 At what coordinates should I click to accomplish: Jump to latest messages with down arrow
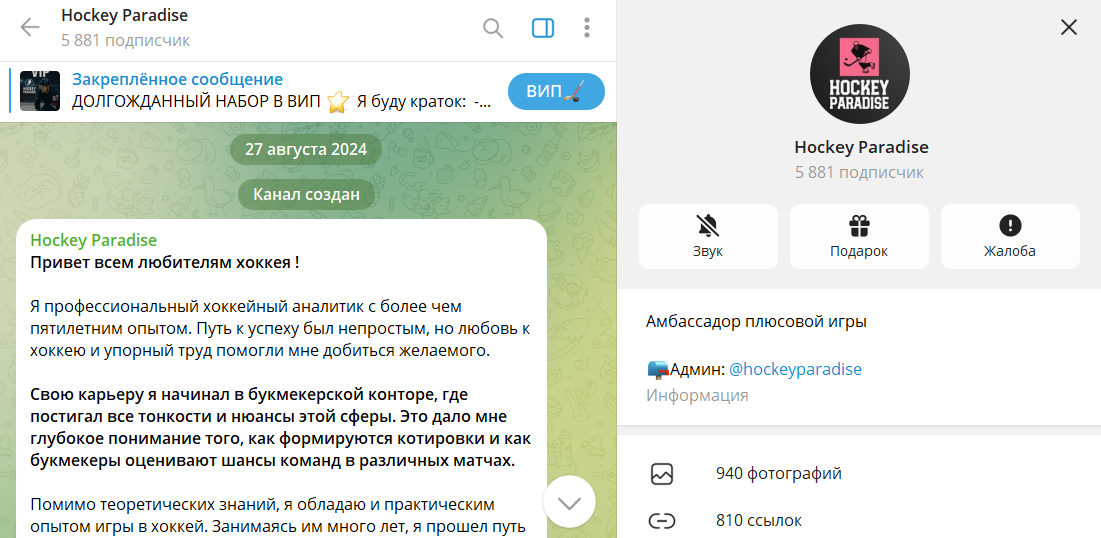[569, 502]
